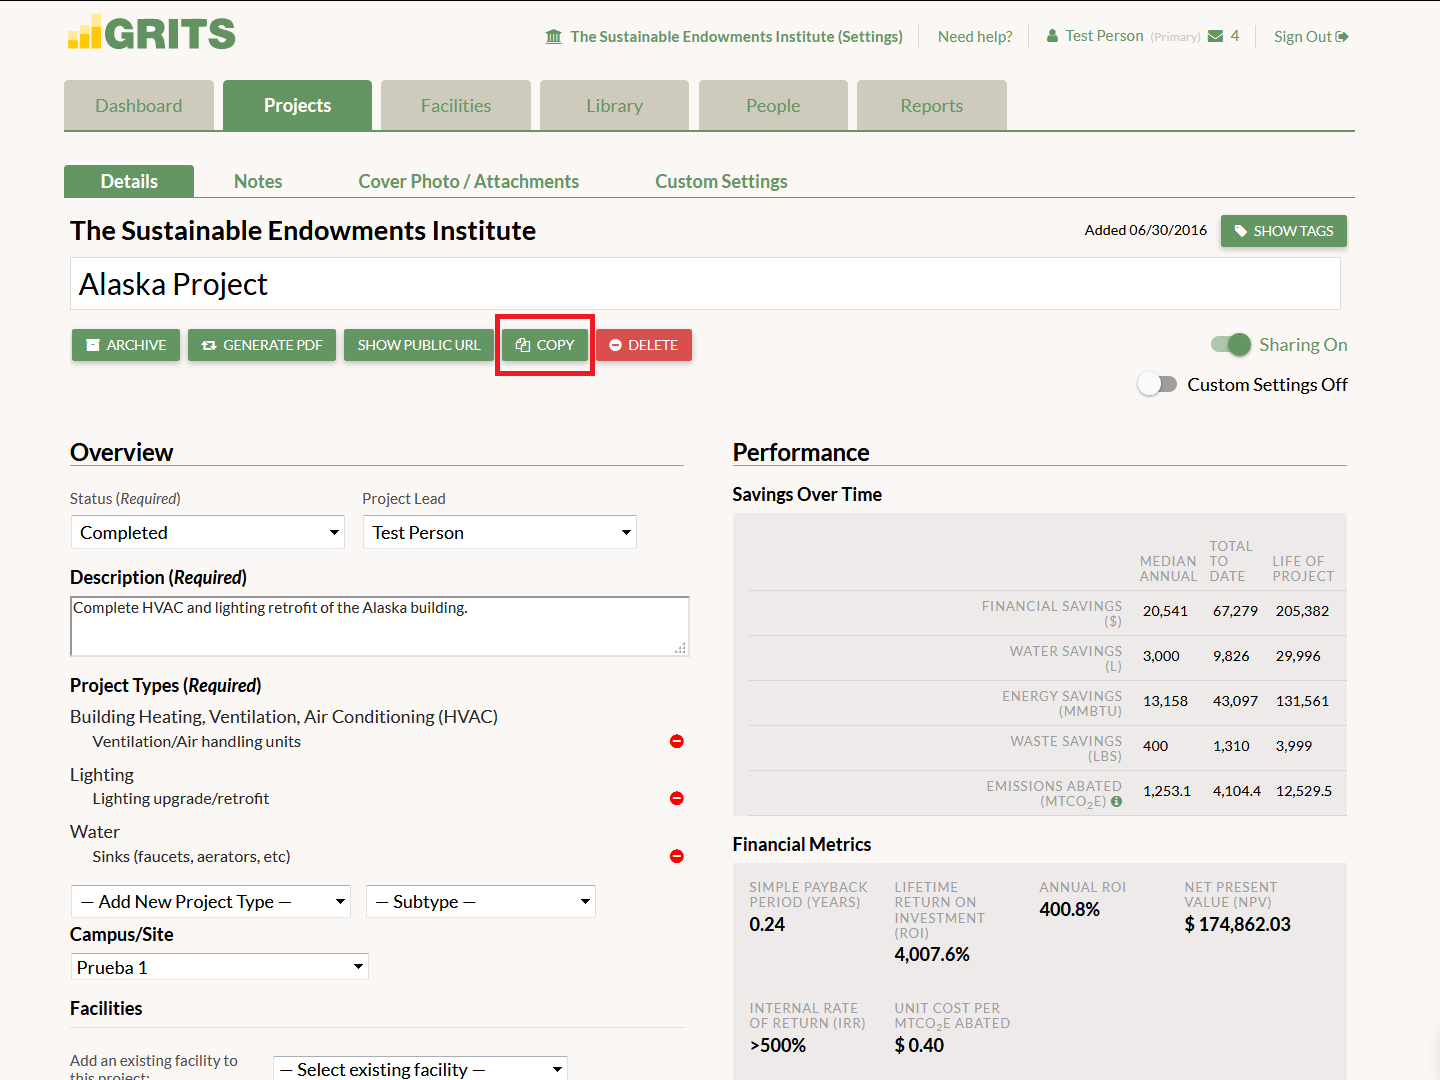This screenshot has height=1080, width=1440.
Task: Switch to the People tab
Action: coord(773,105)
